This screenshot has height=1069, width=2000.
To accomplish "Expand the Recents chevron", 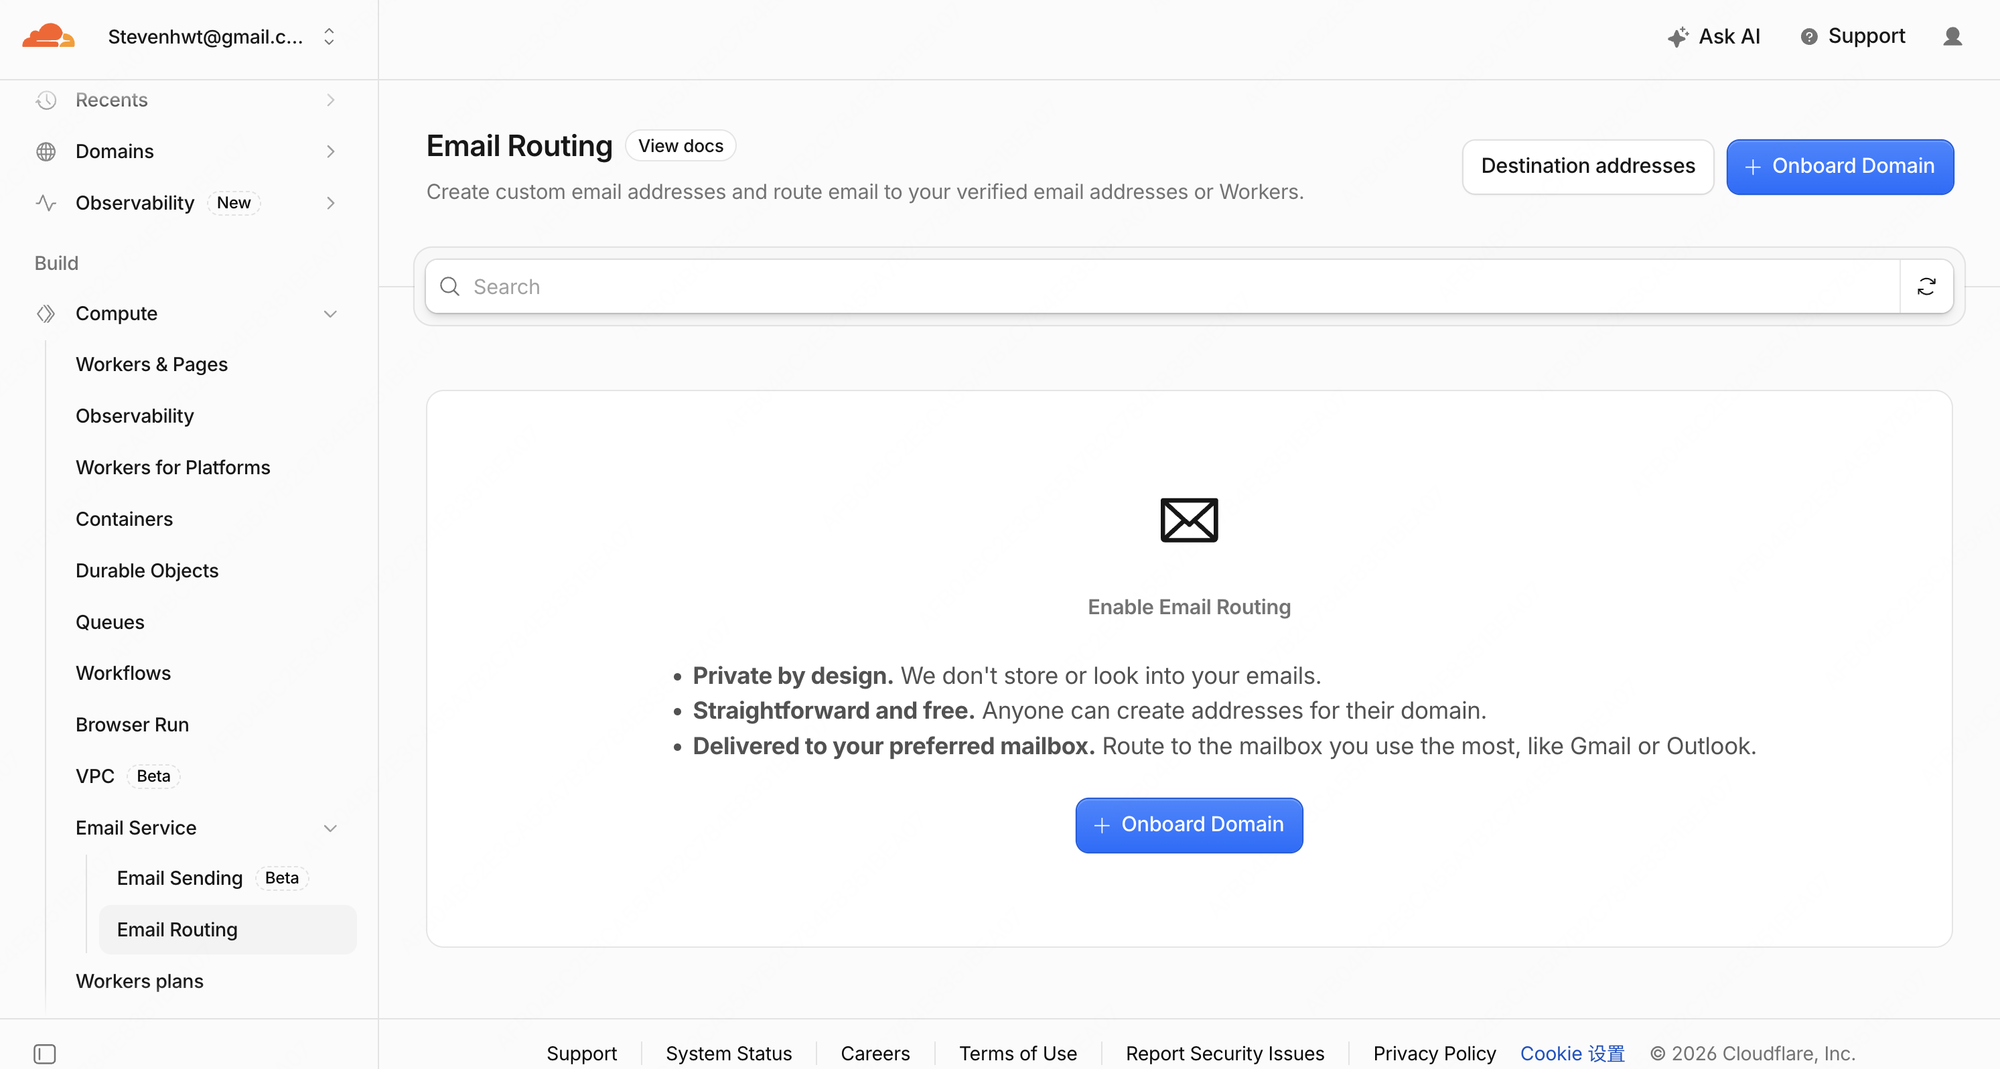I will click(330, 100).
